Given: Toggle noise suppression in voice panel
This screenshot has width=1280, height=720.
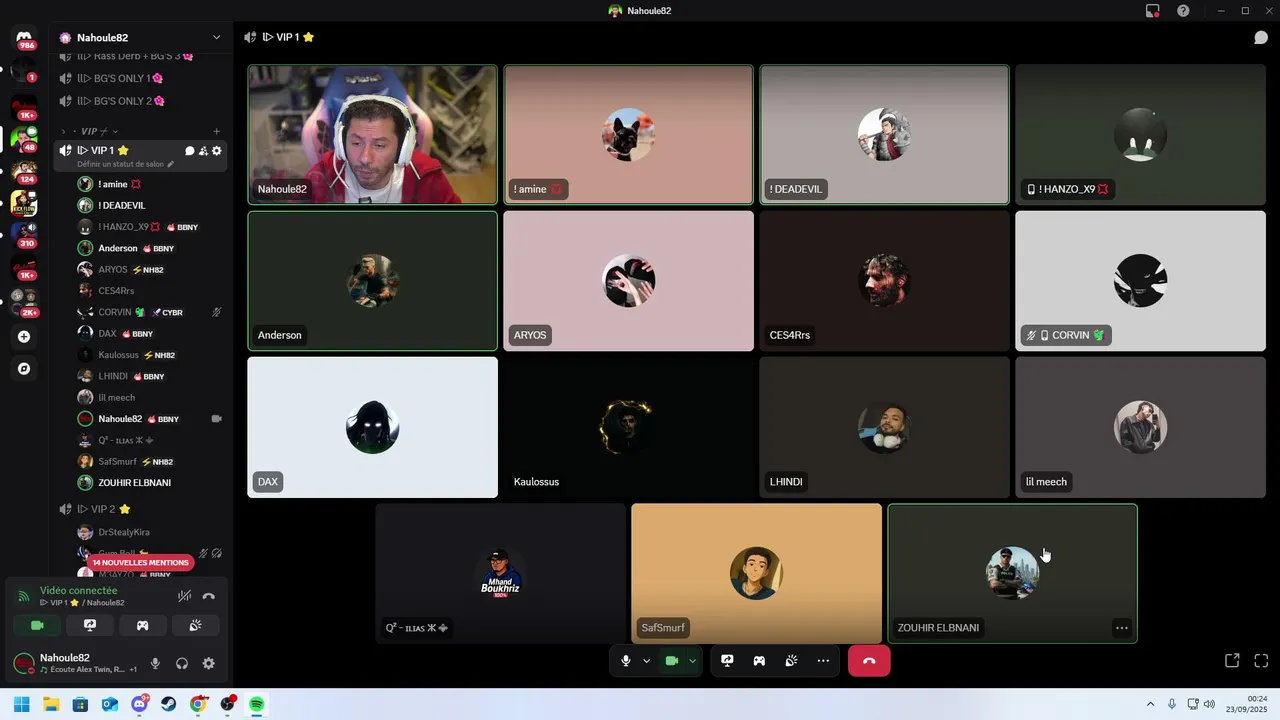Looking at the screenshot, I should 184,596.
